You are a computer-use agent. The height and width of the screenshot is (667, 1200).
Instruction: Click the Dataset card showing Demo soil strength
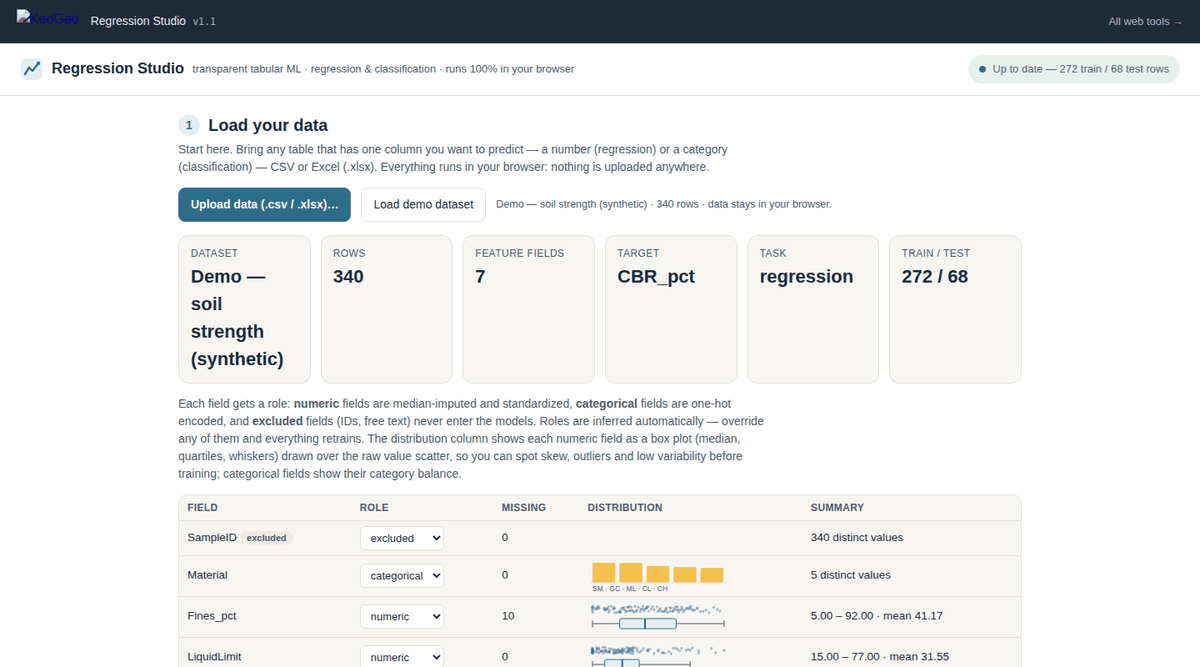click(x=245, y=309)
